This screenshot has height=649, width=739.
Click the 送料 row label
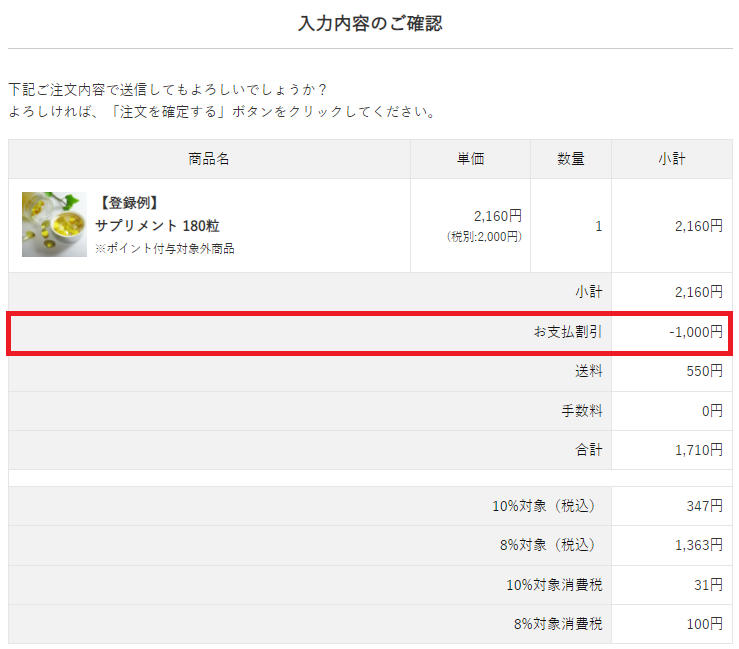pyautogui.click(x=589, y=371)
